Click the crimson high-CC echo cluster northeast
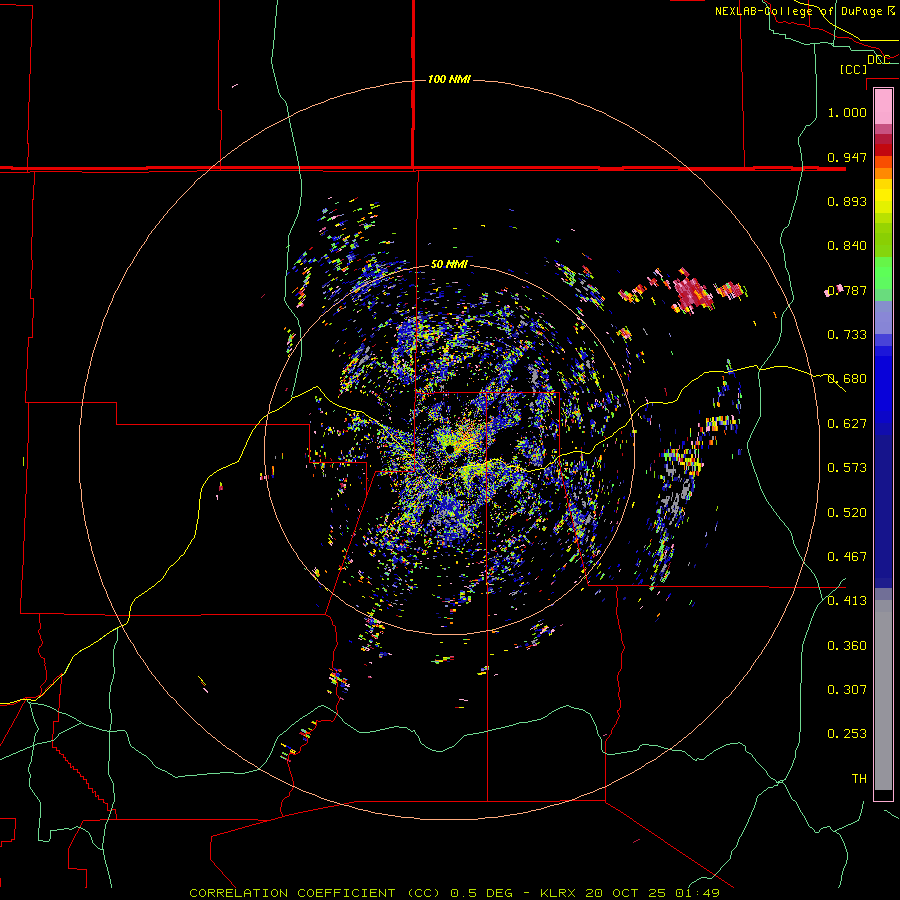900x900 pixels. [693, 293]
